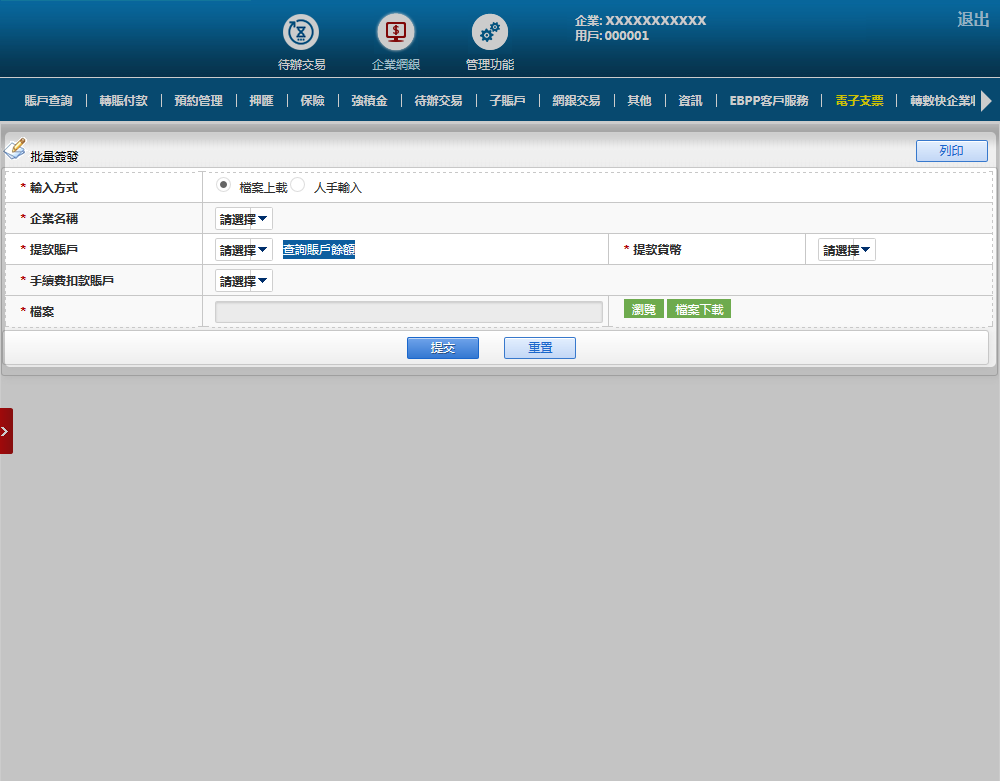This screenshot has width=1000, height=781.
Task: Open the 提款賬戶 dropdown
Action: click(243, 250)
